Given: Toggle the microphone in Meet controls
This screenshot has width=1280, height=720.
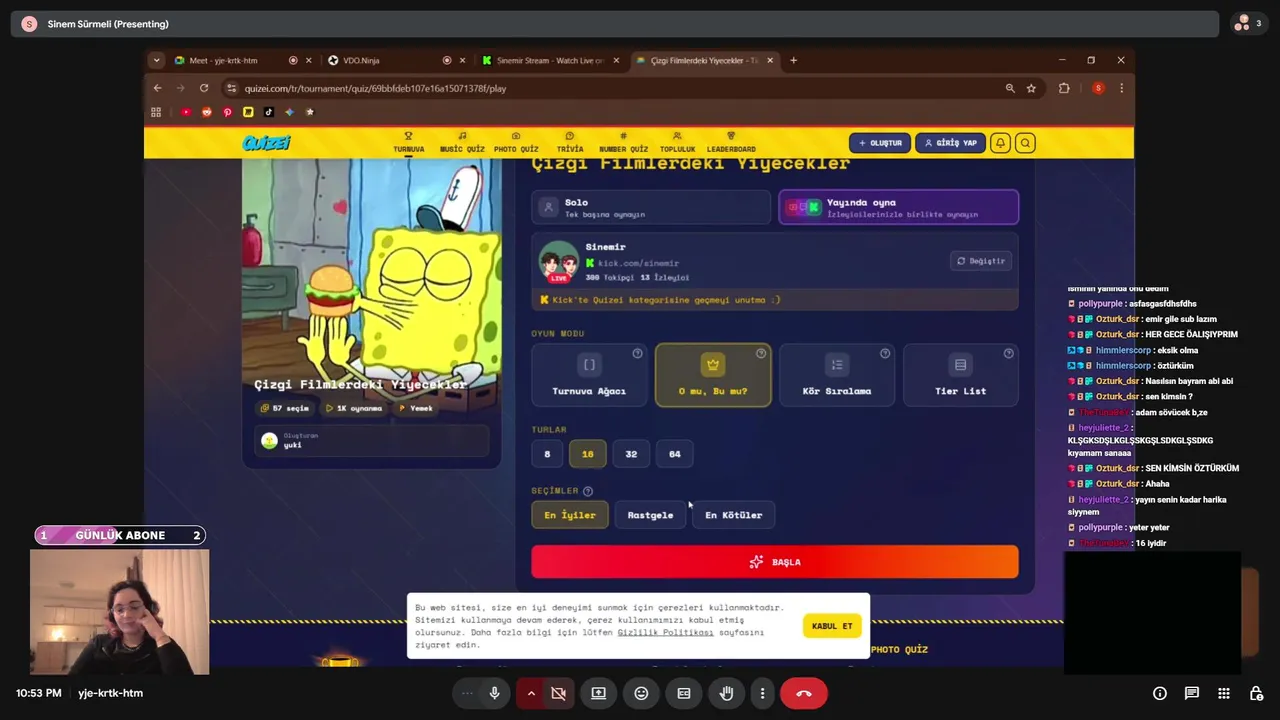Looking at the screenshot, I should [x=494, y=693].
